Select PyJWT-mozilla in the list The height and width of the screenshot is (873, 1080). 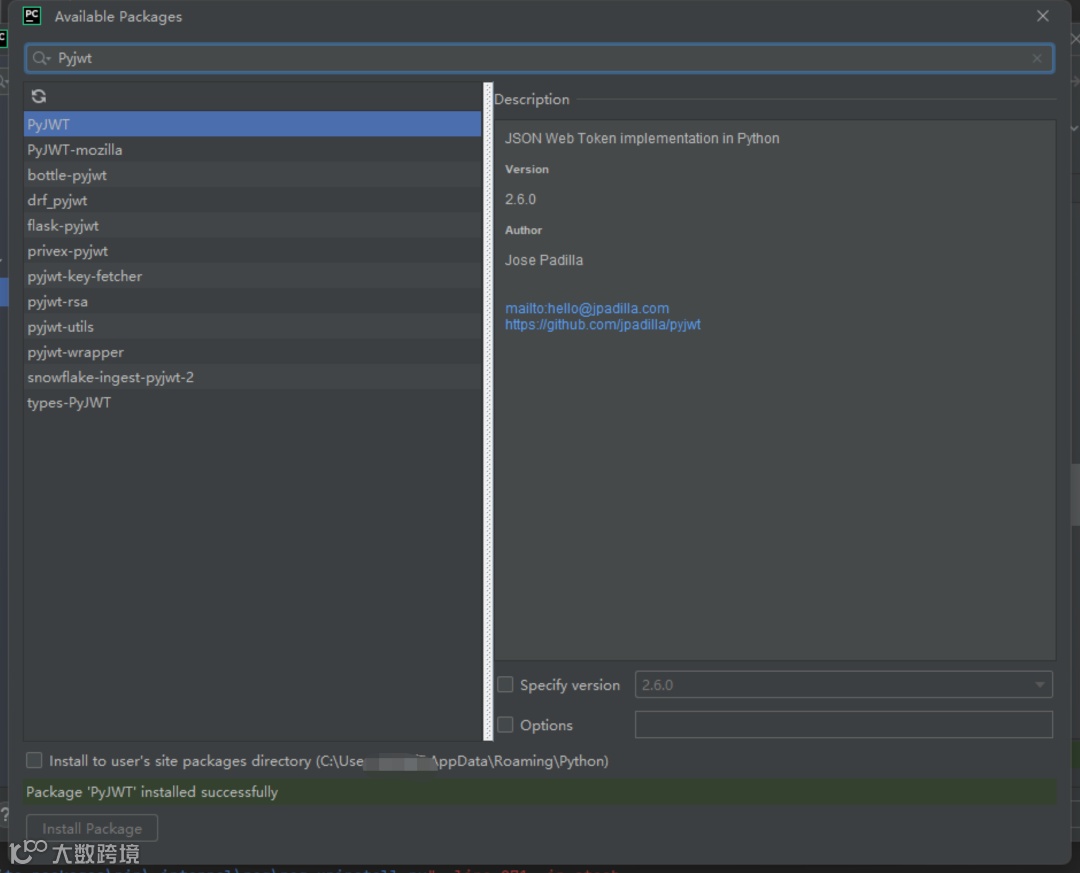tap(253, 150)
